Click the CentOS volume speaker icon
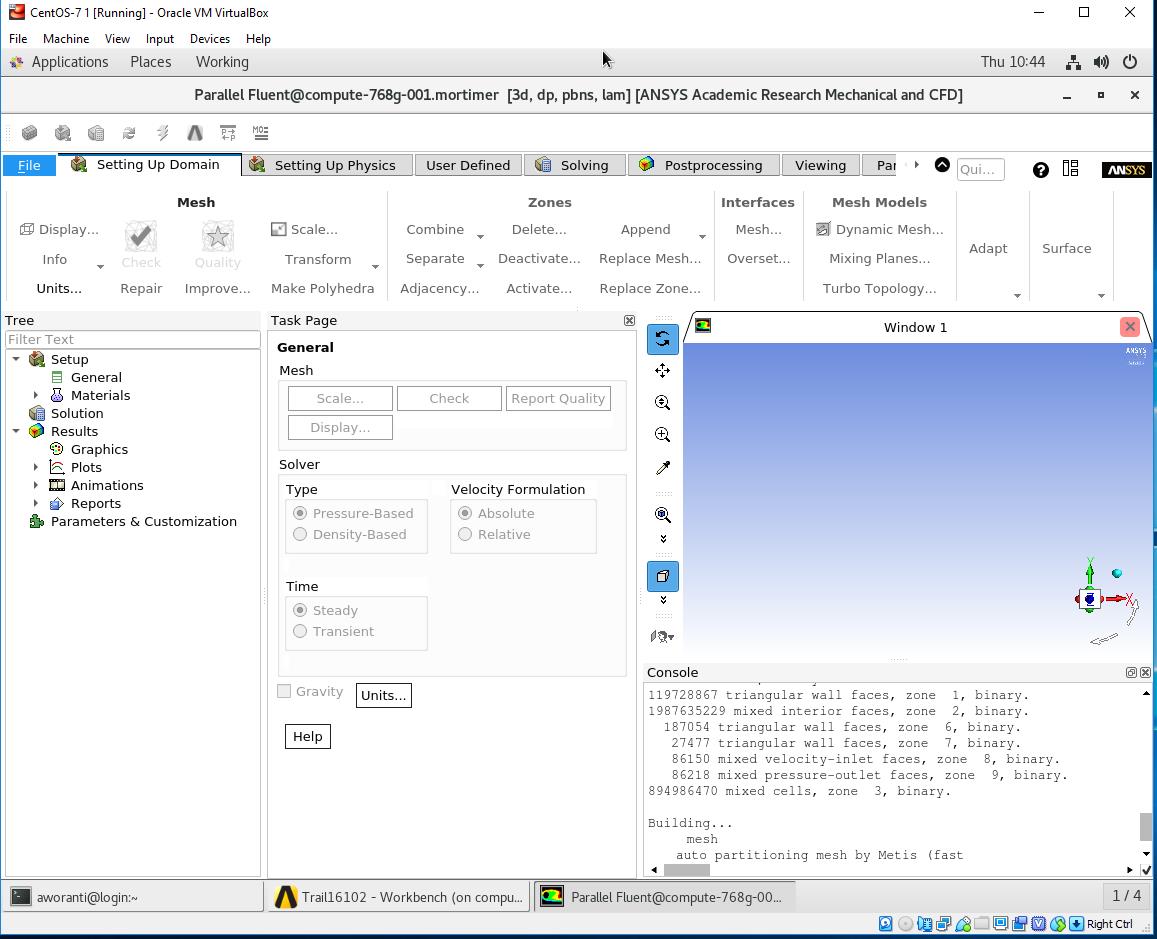This screenshot has width=1157, height=939. click(1101, 62)
